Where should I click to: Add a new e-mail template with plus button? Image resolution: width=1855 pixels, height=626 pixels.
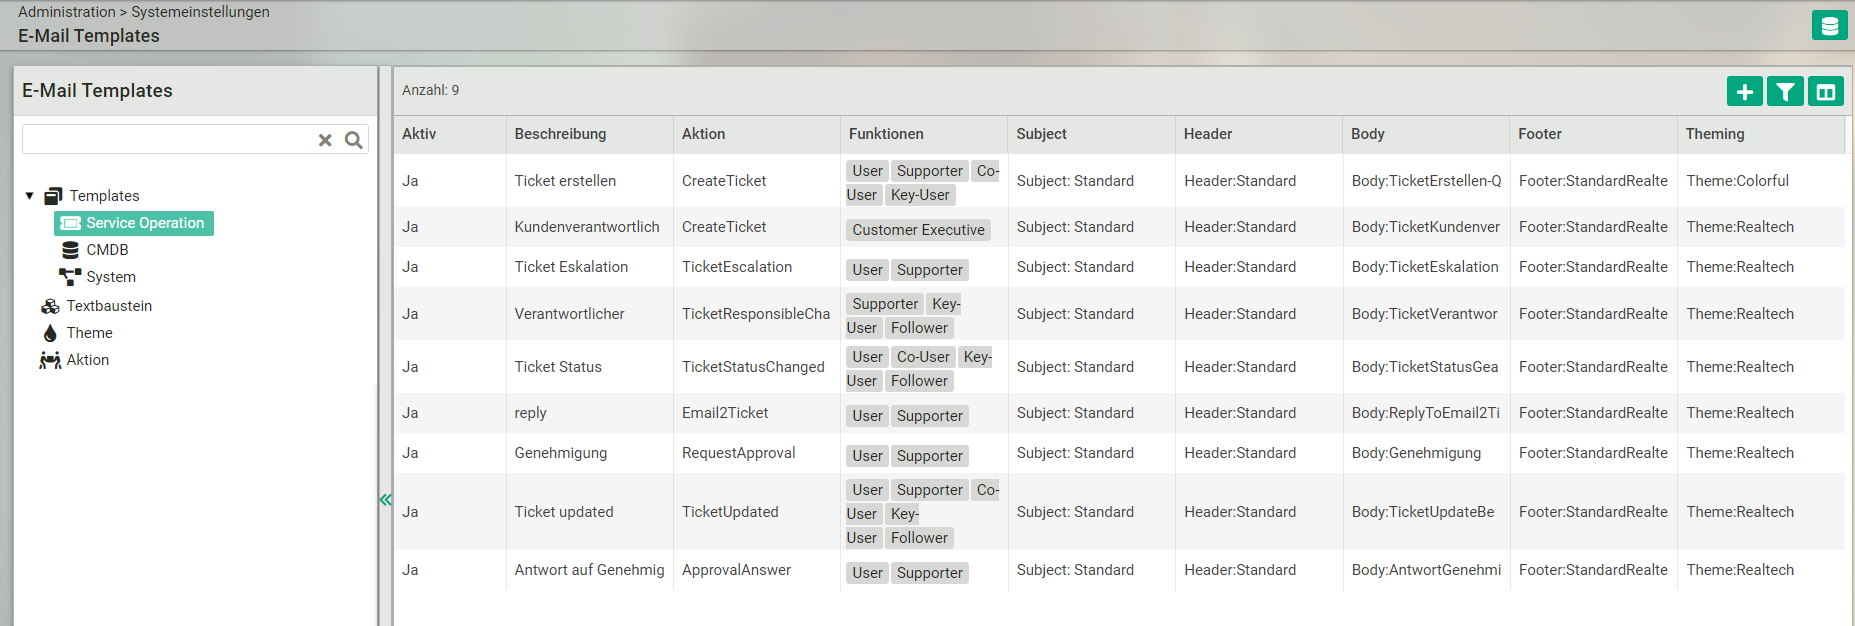[x=1744, y=92]
